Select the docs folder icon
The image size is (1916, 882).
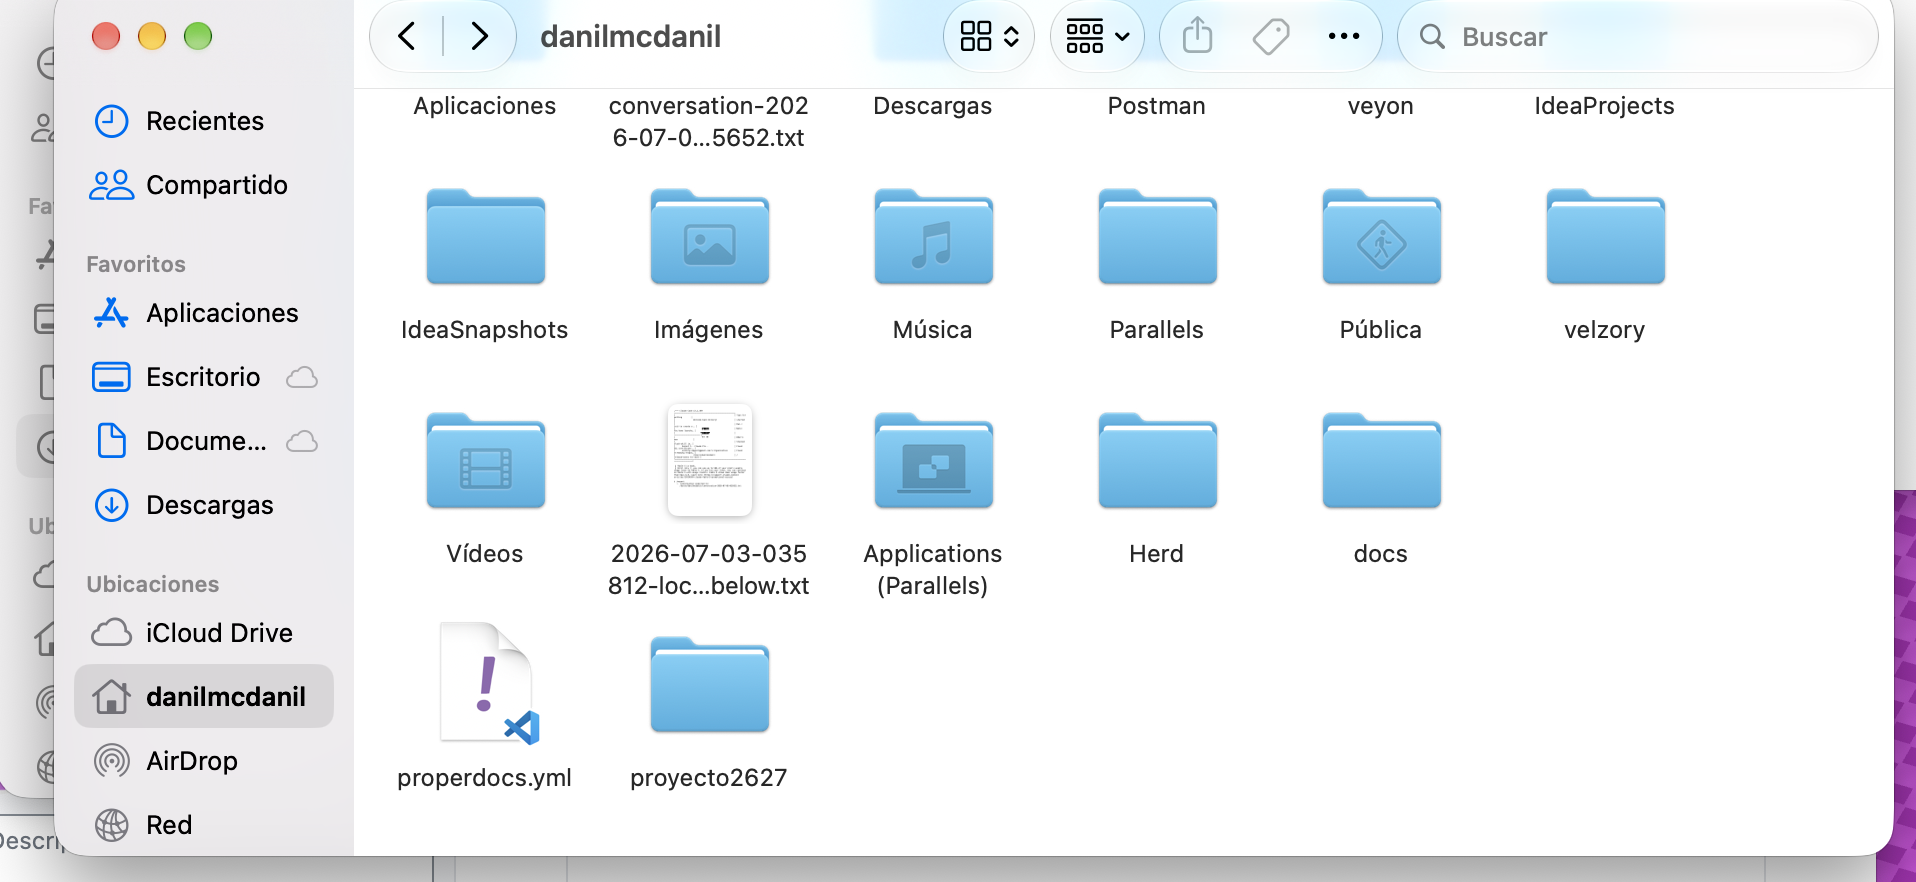click(1382, 461)
